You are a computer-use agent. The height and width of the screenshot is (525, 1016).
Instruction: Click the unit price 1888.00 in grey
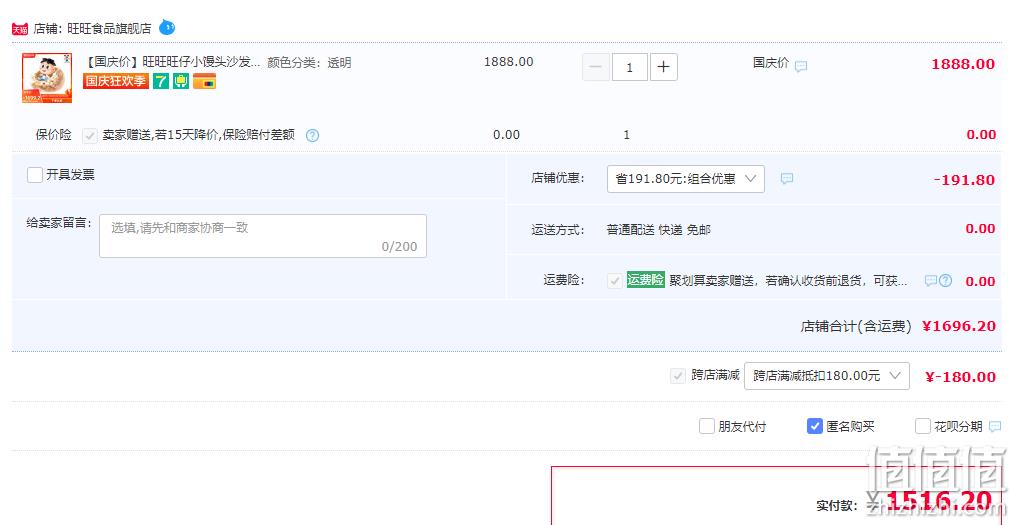click(509, 62)
